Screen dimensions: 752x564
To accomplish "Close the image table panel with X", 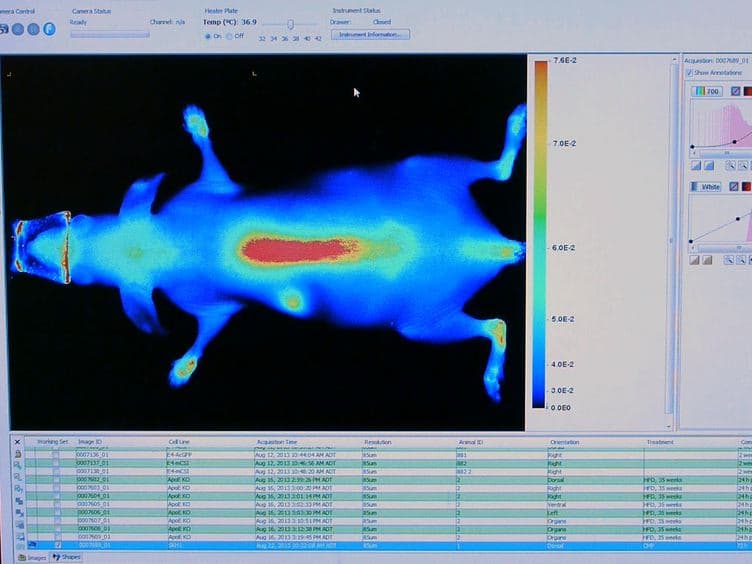I will (x=17, y=442).
